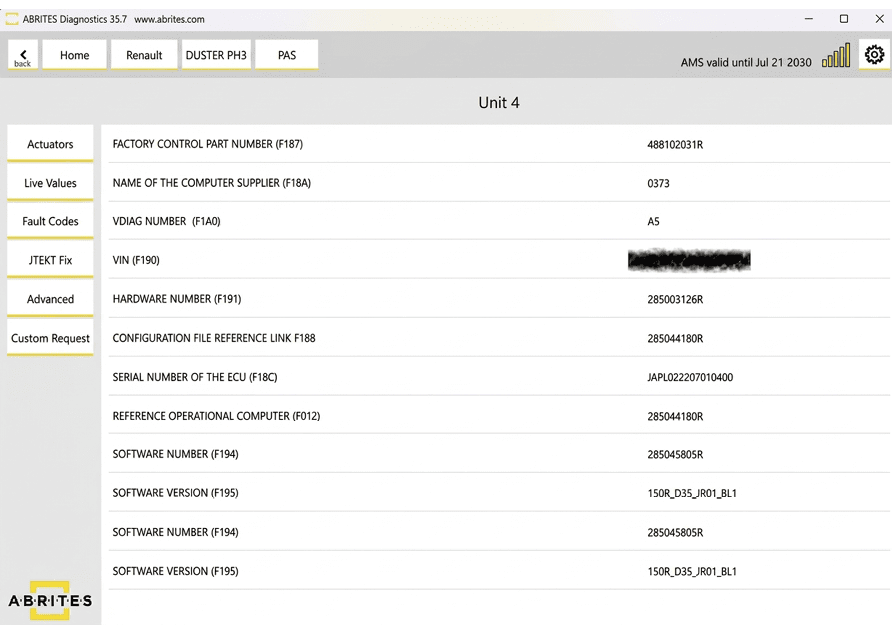Select the last SOFTWARE VERSION (F195) label
Image resolution: width=892 pixels, height=632 pixels.
[x=175, y=571]
